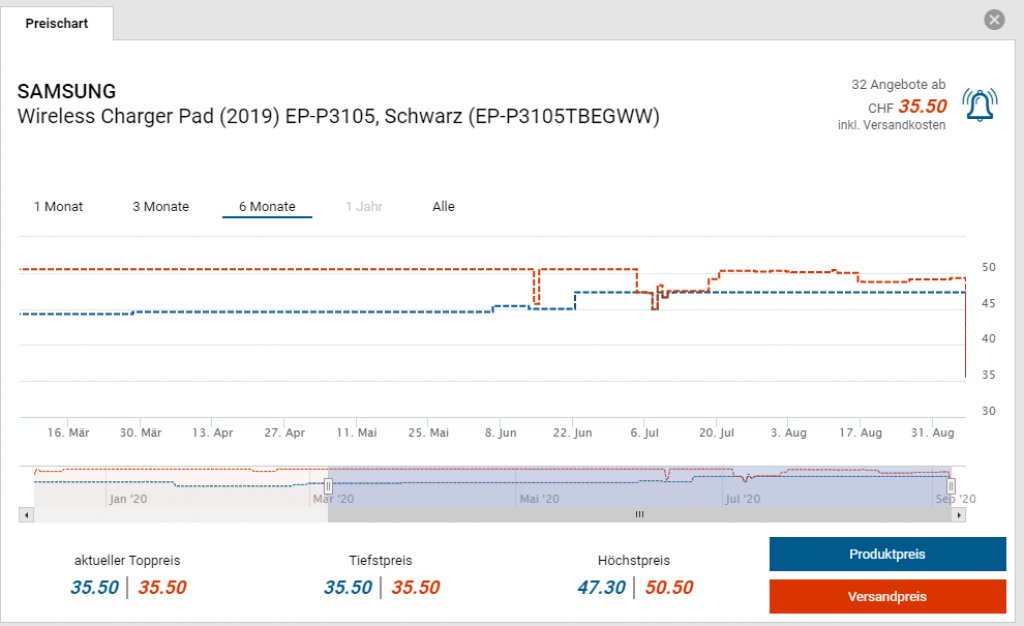Viewport: 1024px width, 626px height.
Task: Click the navigator scrollbar grip
Action: (639, 515)
